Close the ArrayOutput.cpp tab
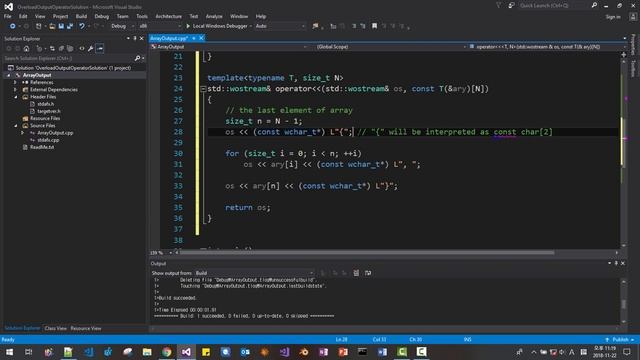 pyautogui.click(x=201, y=38)
